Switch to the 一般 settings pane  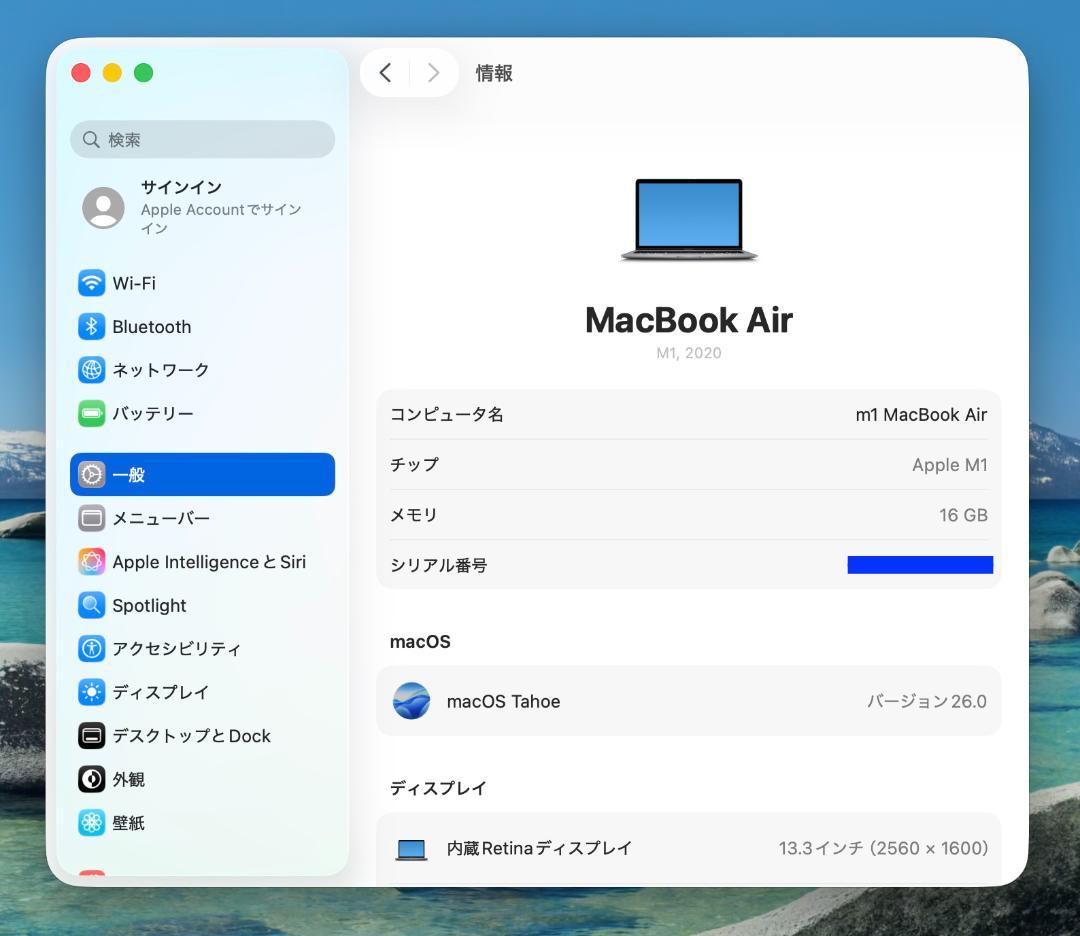pos(130,474)
